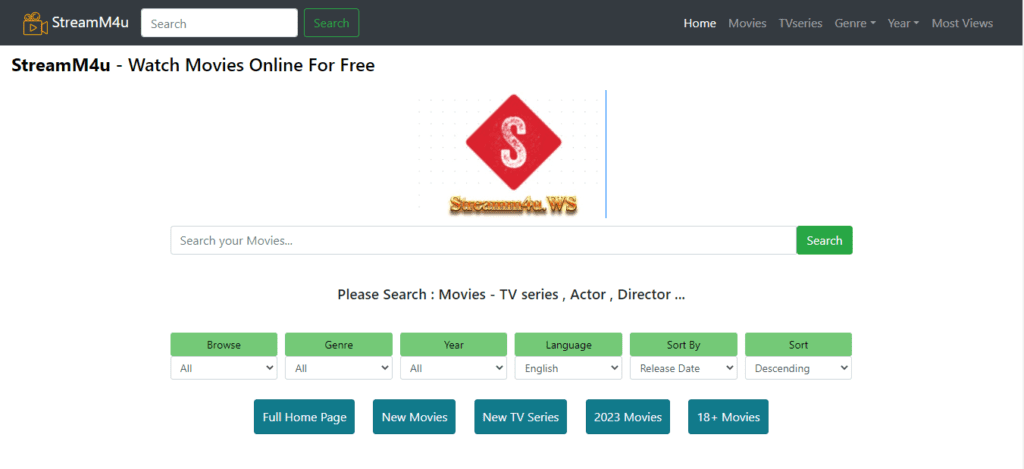The height and width of the screenshot is (469, 1024).
Task: Open the Year filter dropdown set to All
Action: (x=453, y=368)
